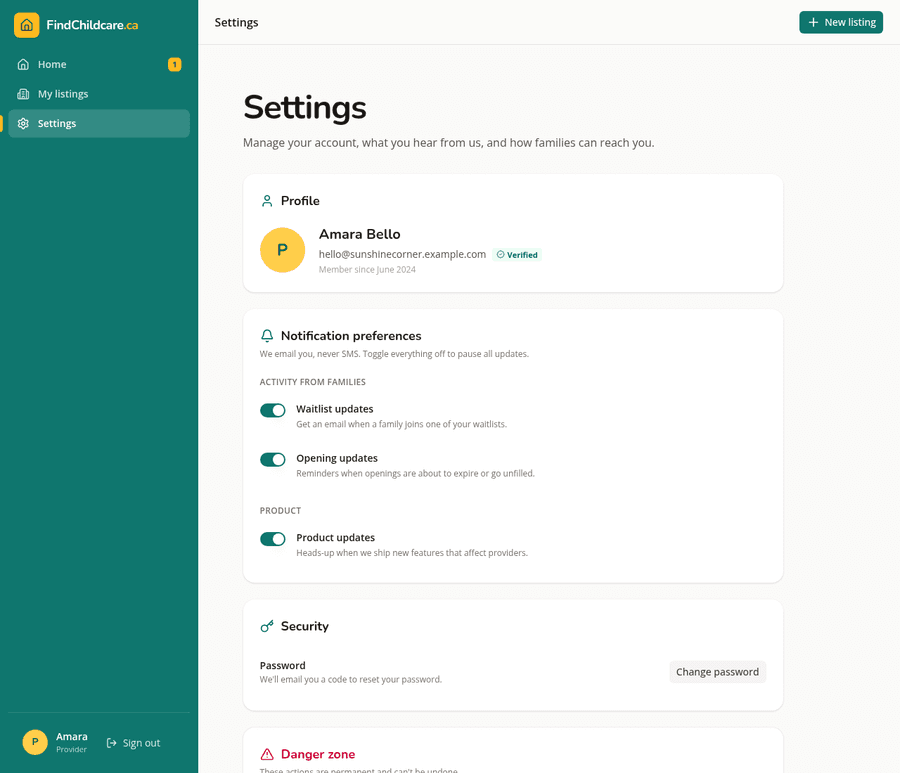Click the Profile person icon

click(x=267, y=201)
